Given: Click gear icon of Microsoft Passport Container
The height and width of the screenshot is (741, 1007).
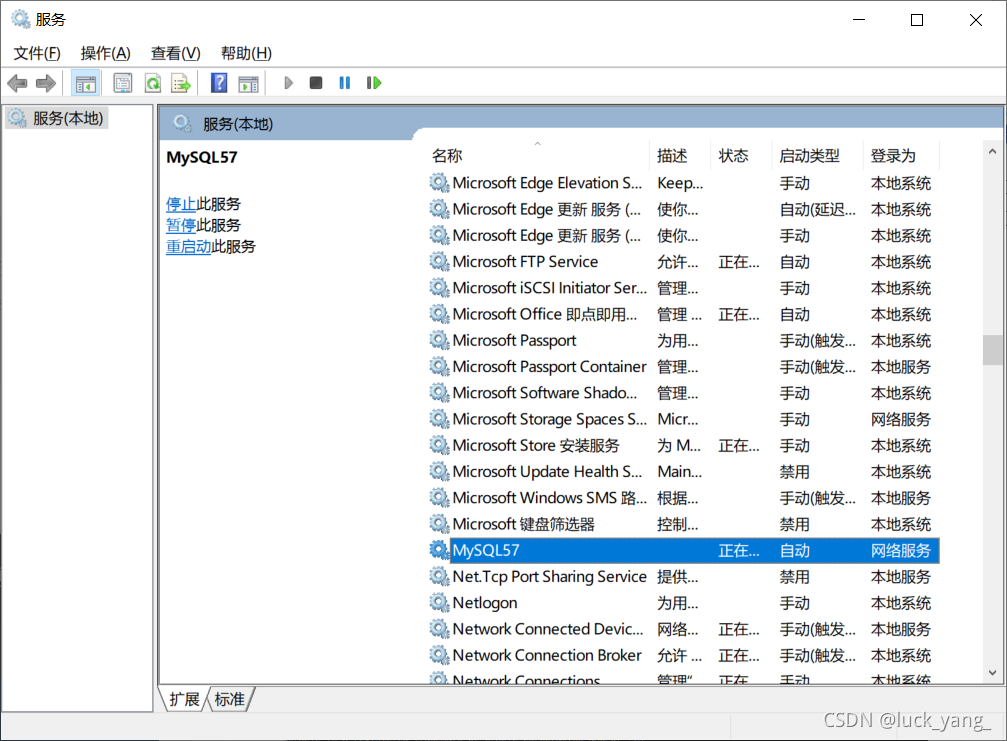Looking at the screenshot, I should [x=439, y=367].
